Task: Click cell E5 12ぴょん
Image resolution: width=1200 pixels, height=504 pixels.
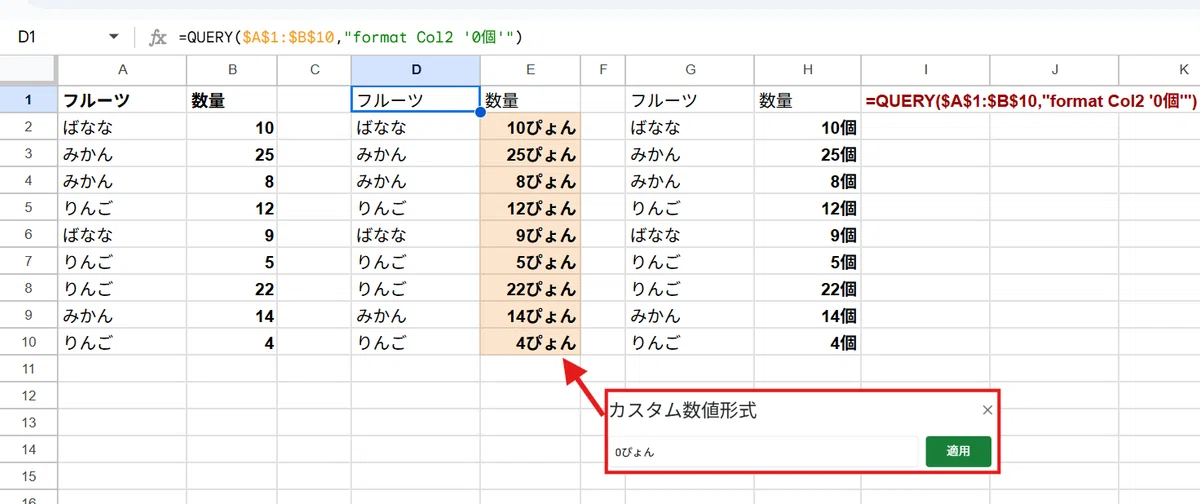Action: click(530, 208)
